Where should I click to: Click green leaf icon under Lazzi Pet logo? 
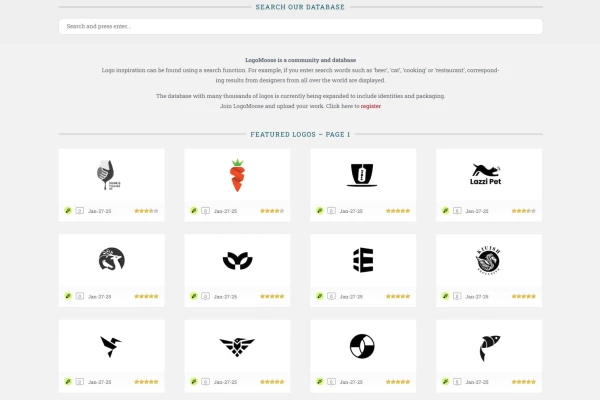[445, 211]
